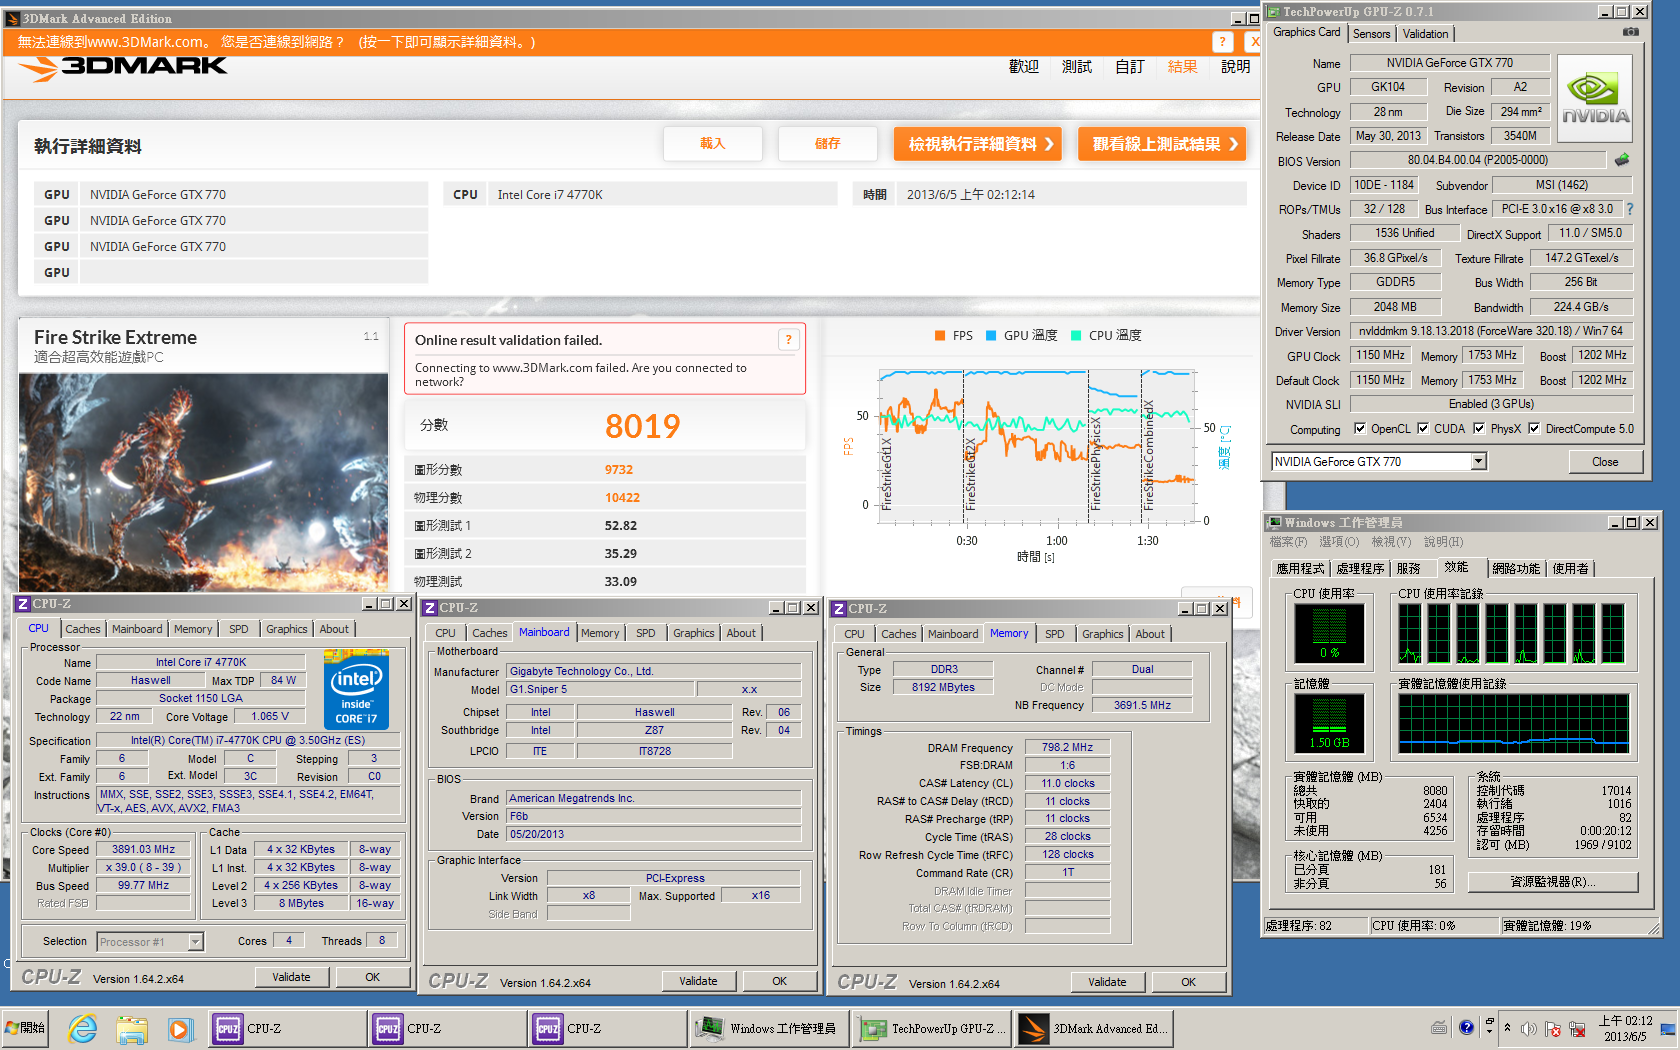Open the Start menu button
The image size is (1680, 1050).
pyautogui.click(x=27, y=1028)
